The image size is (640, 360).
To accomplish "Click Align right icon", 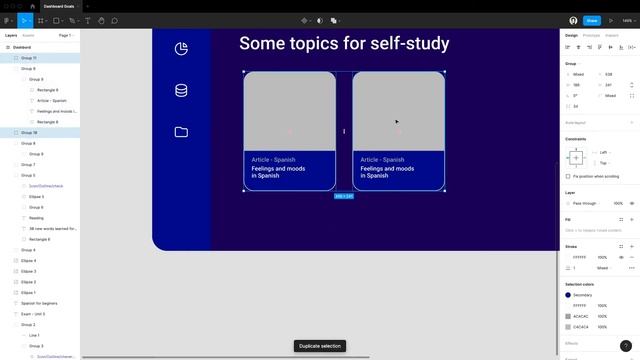I will [x=589, y=47].
